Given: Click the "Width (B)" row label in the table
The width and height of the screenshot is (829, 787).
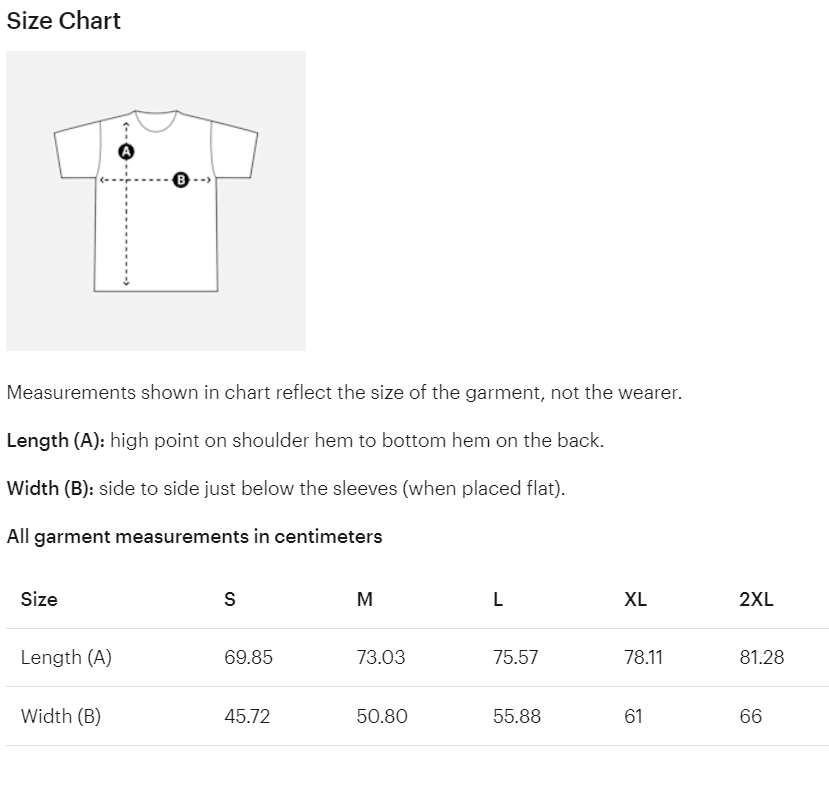Looking at the screenshot, I should tap(60, 716).
